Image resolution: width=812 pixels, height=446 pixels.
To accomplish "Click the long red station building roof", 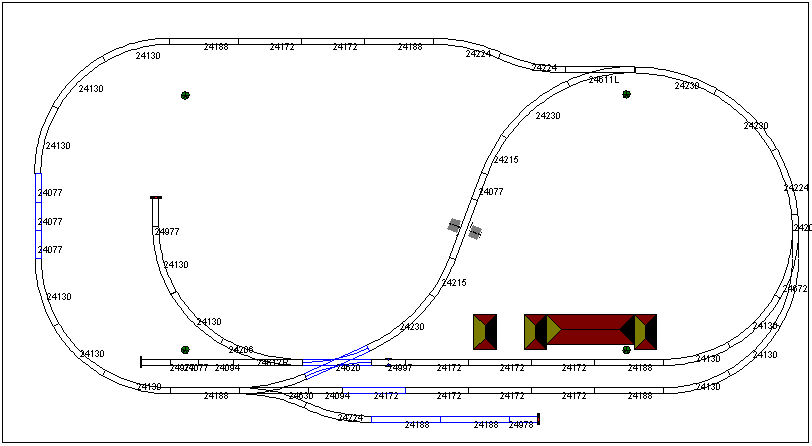I will (x=590, y=330).
